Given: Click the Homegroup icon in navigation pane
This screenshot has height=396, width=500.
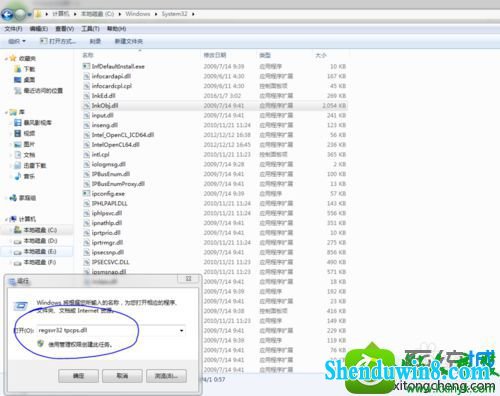Looking at the screenshot, I should [13, 198].
